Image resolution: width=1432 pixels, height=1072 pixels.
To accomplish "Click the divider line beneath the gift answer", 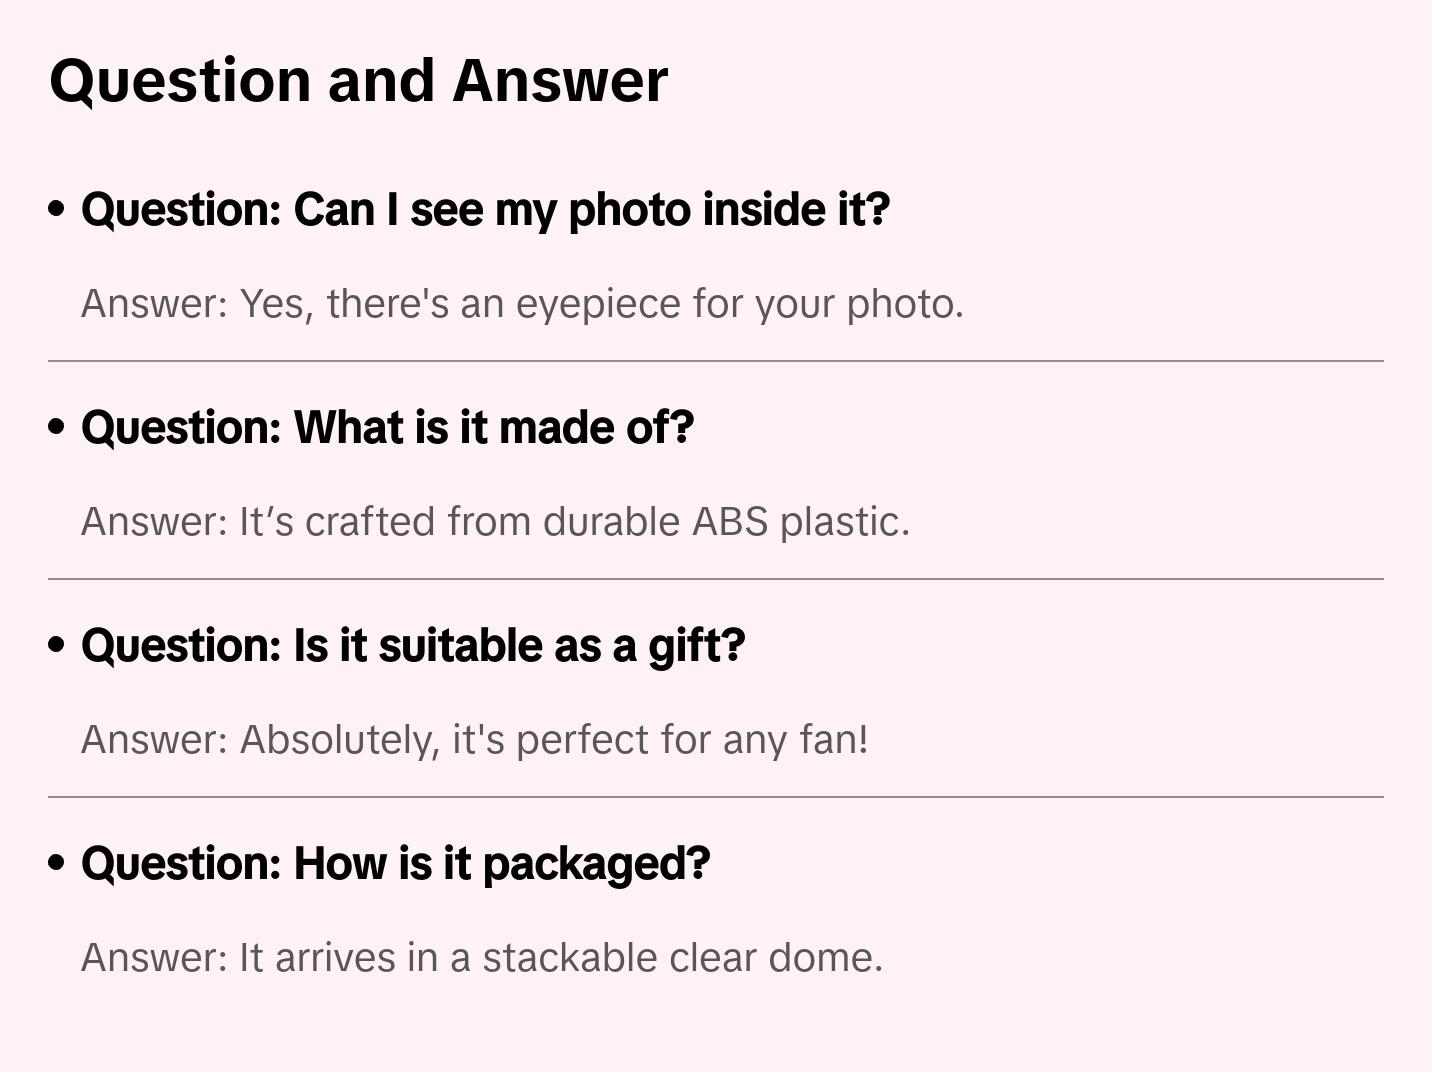I will point(716,797).
